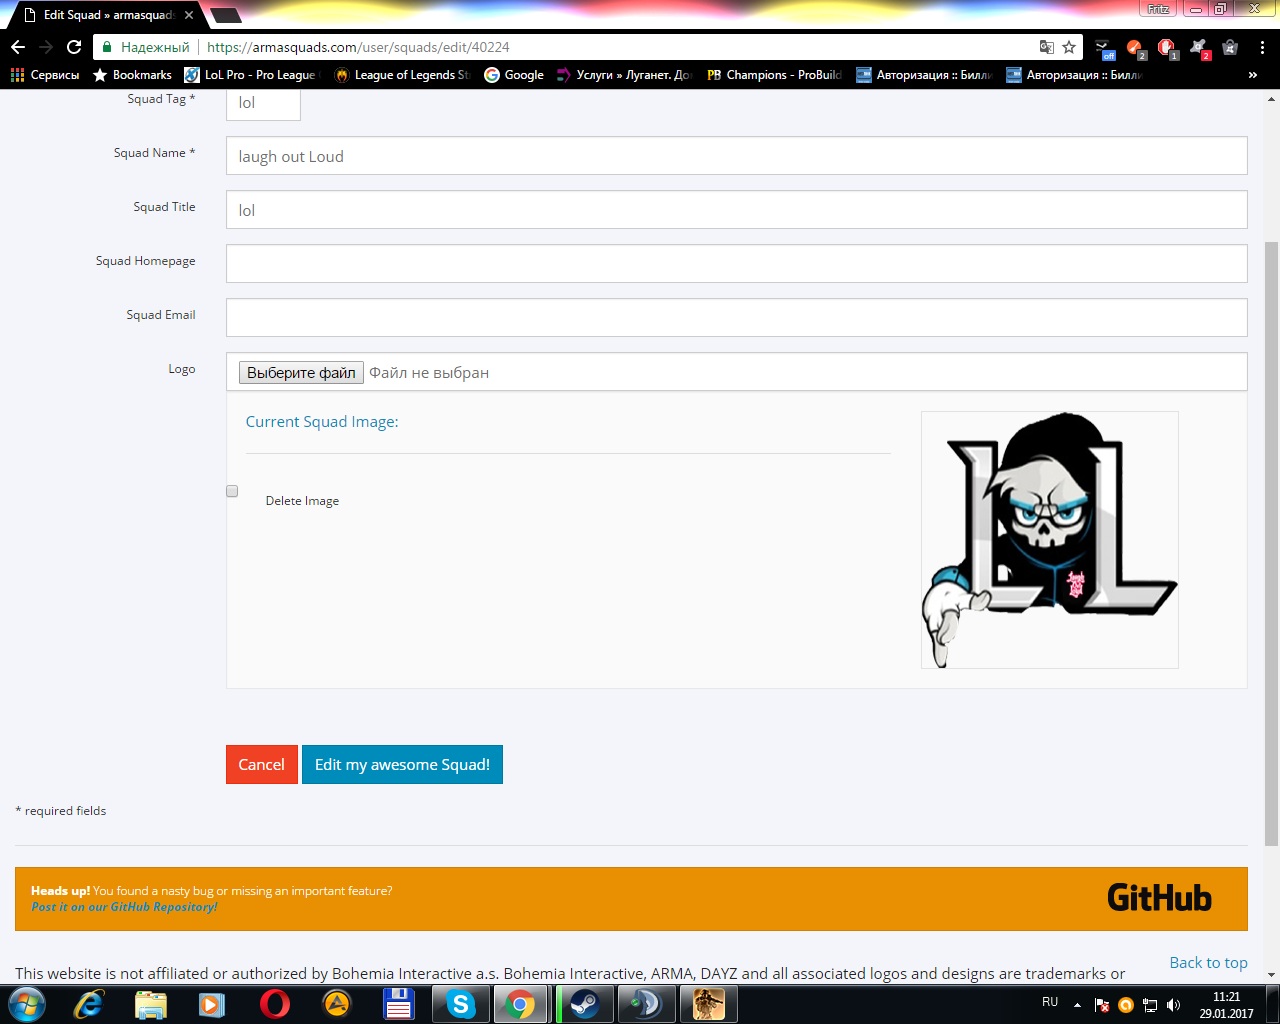Open the Avast extension with red badge
This screenshot has width=1280, height=1024.
pos(1199,48)
